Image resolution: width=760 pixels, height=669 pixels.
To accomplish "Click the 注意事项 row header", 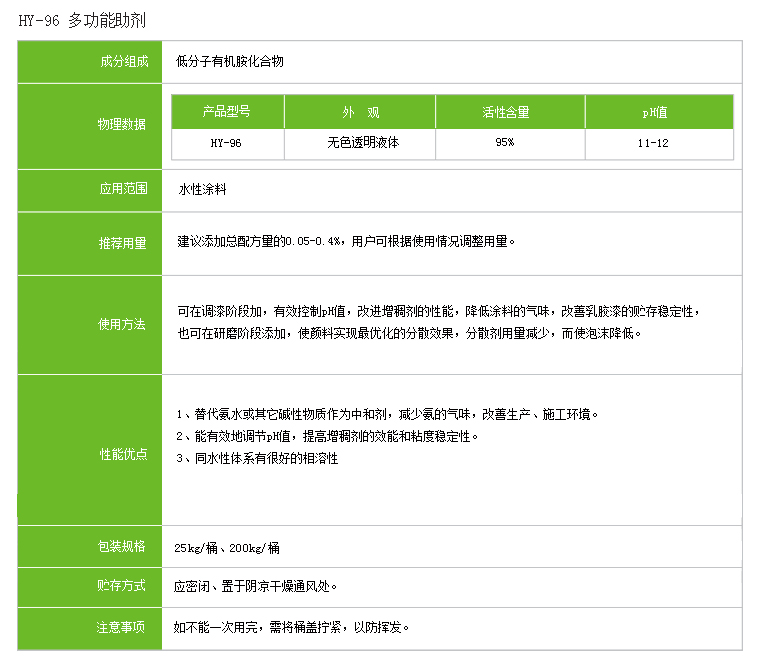I will pyautogui.click(x=122, y=628).
